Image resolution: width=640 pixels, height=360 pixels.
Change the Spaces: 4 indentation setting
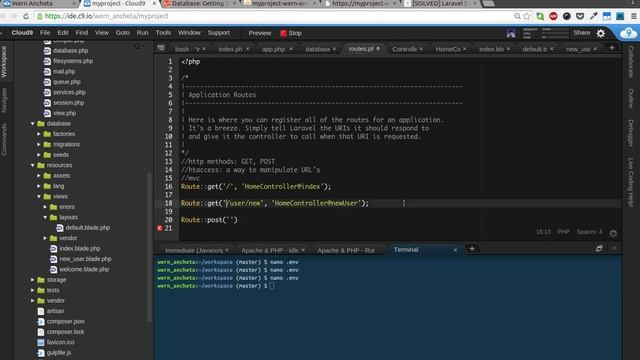pyautogui.click(x=589, y=232)
